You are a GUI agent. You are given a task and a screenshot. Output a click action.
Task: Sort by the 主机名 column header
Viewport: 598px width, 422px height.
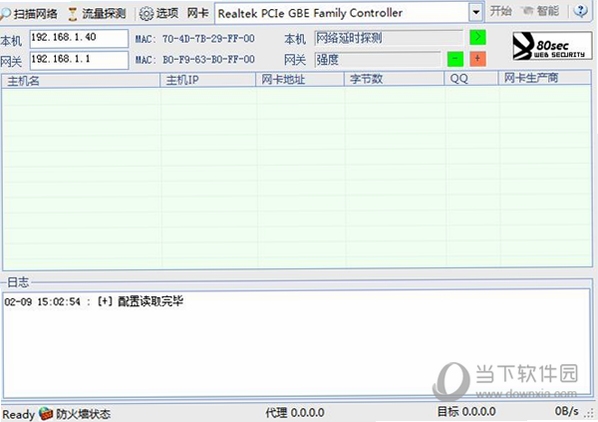pos(81,80)
